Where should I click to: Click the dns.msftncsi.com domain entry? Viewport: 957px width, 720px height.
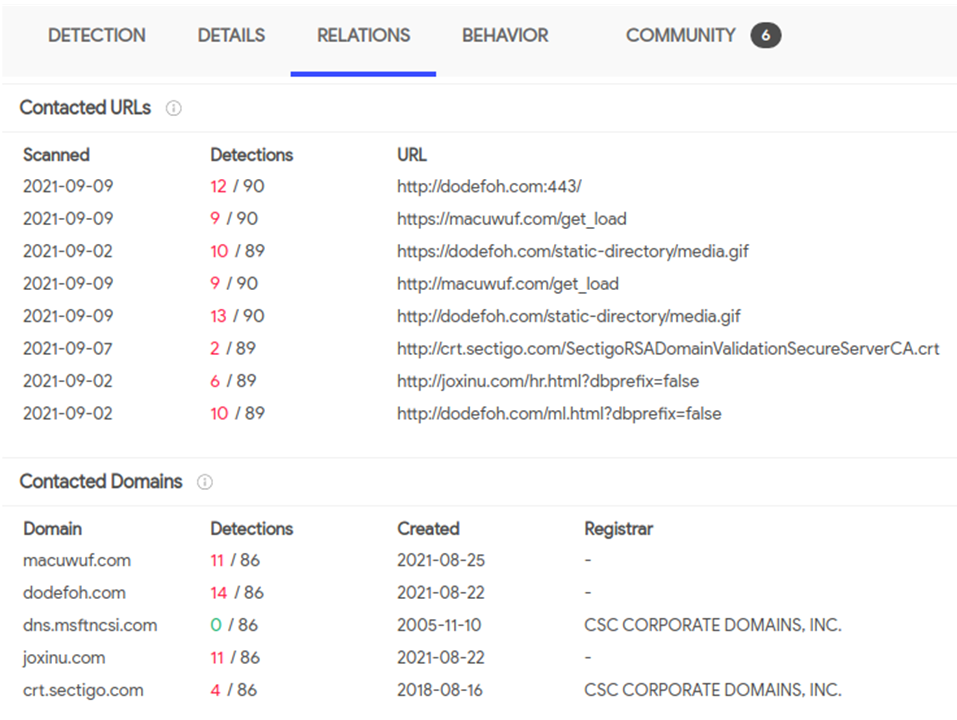[x=90, y=625]
